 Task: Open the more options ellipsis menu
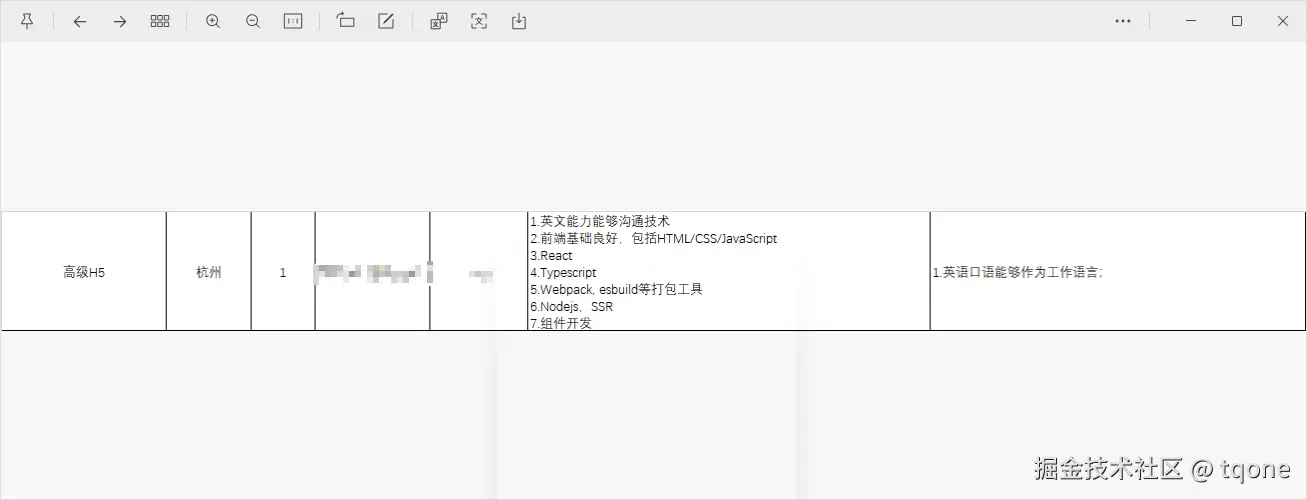(x=1123, y=21)
